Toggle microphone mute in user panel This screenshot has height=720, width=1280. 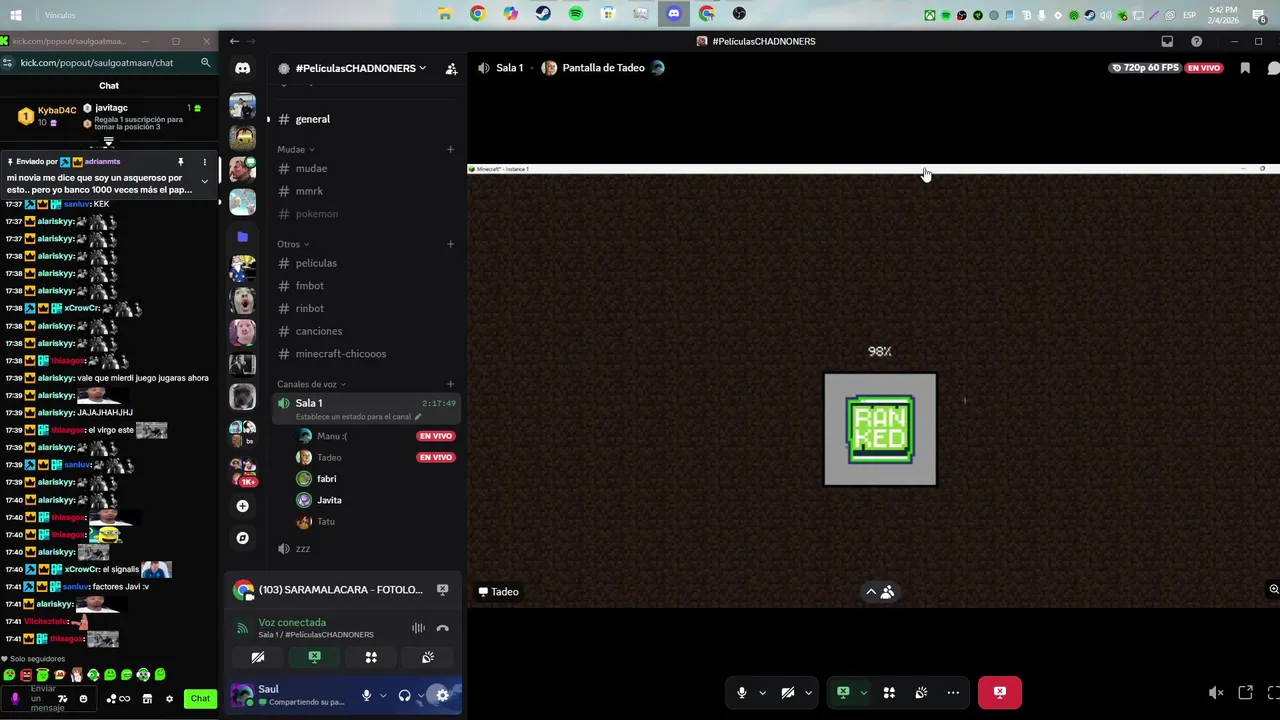point(366,695)
